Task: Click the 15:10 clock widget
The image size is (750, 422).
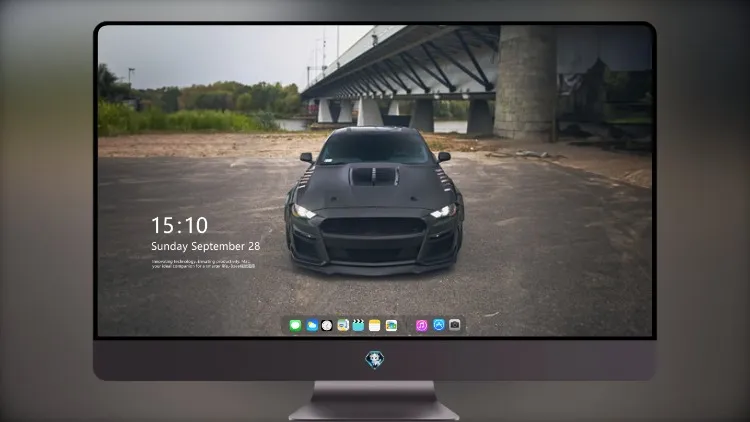Action: [x=179, y=225]
